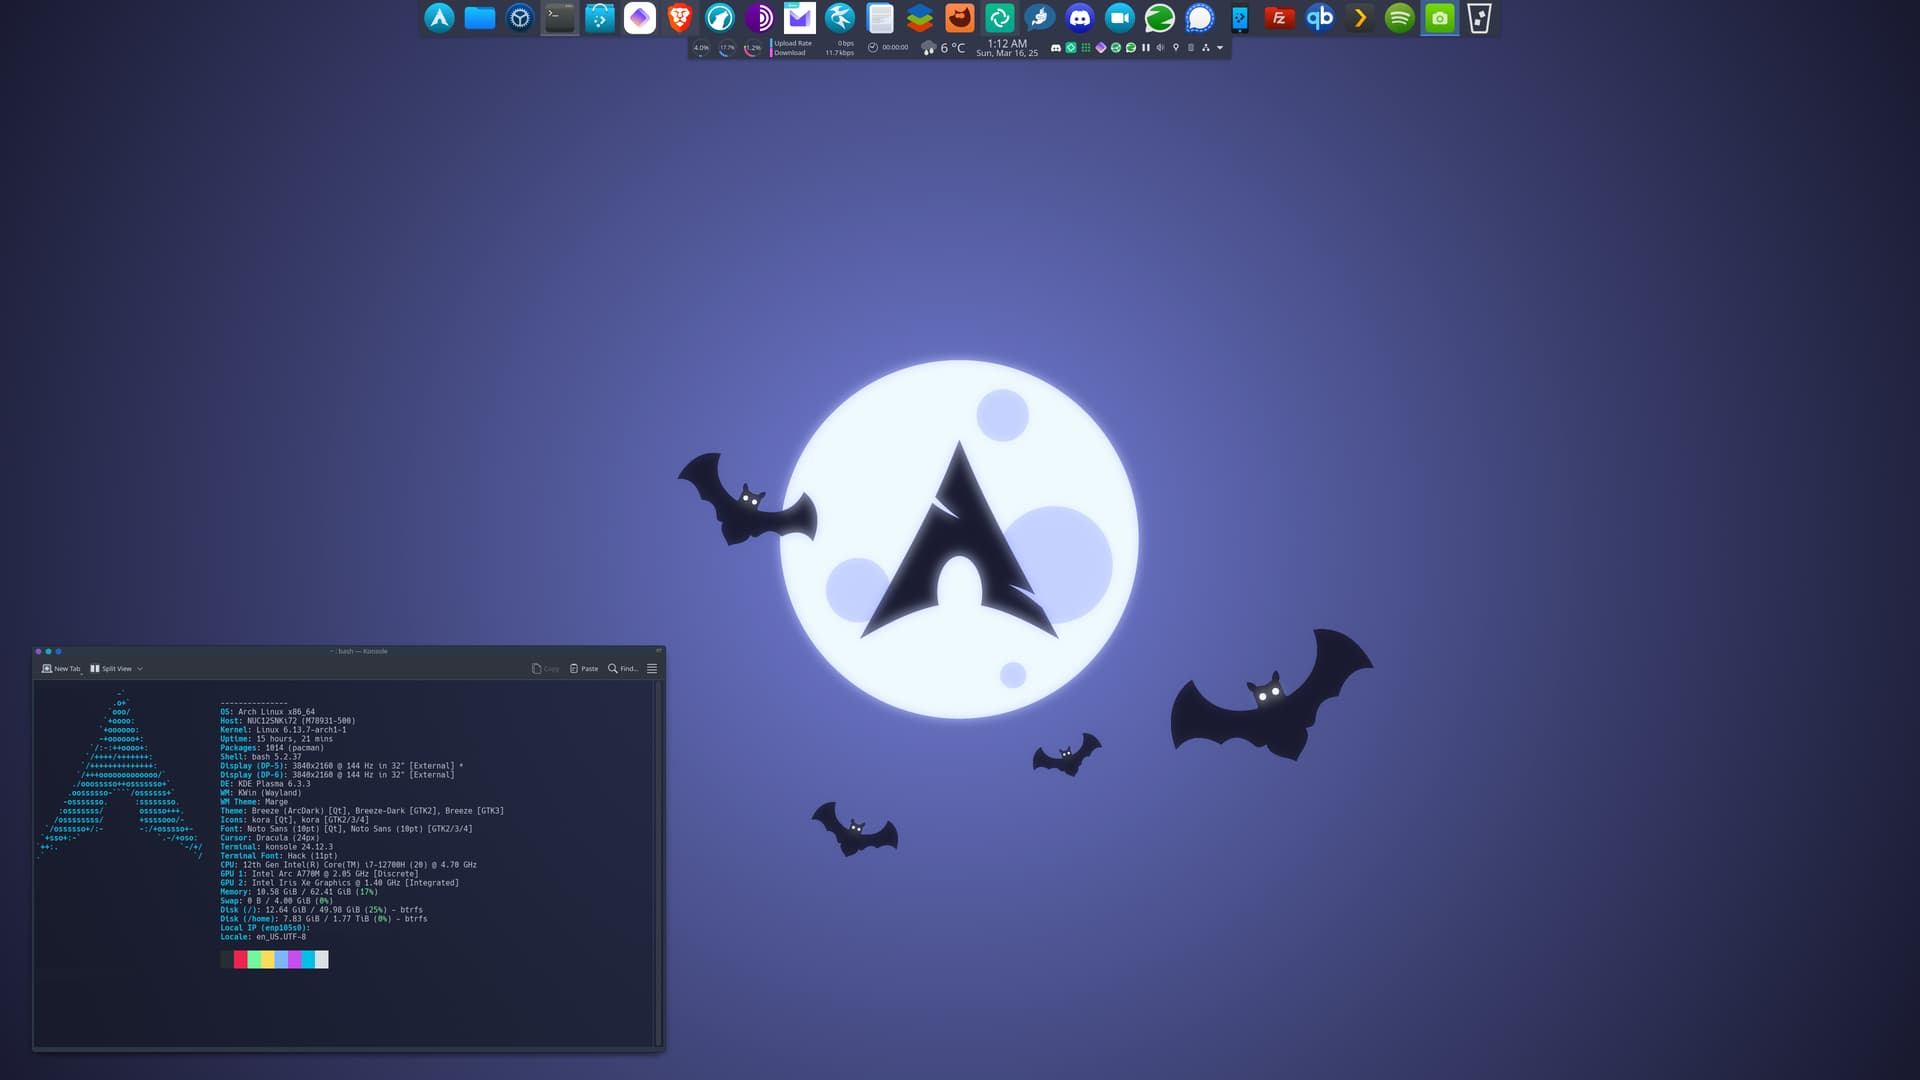This screenshot has height=1080, width=1920.
Task: Click the Discord icon in system tray
Action: 1056,48
